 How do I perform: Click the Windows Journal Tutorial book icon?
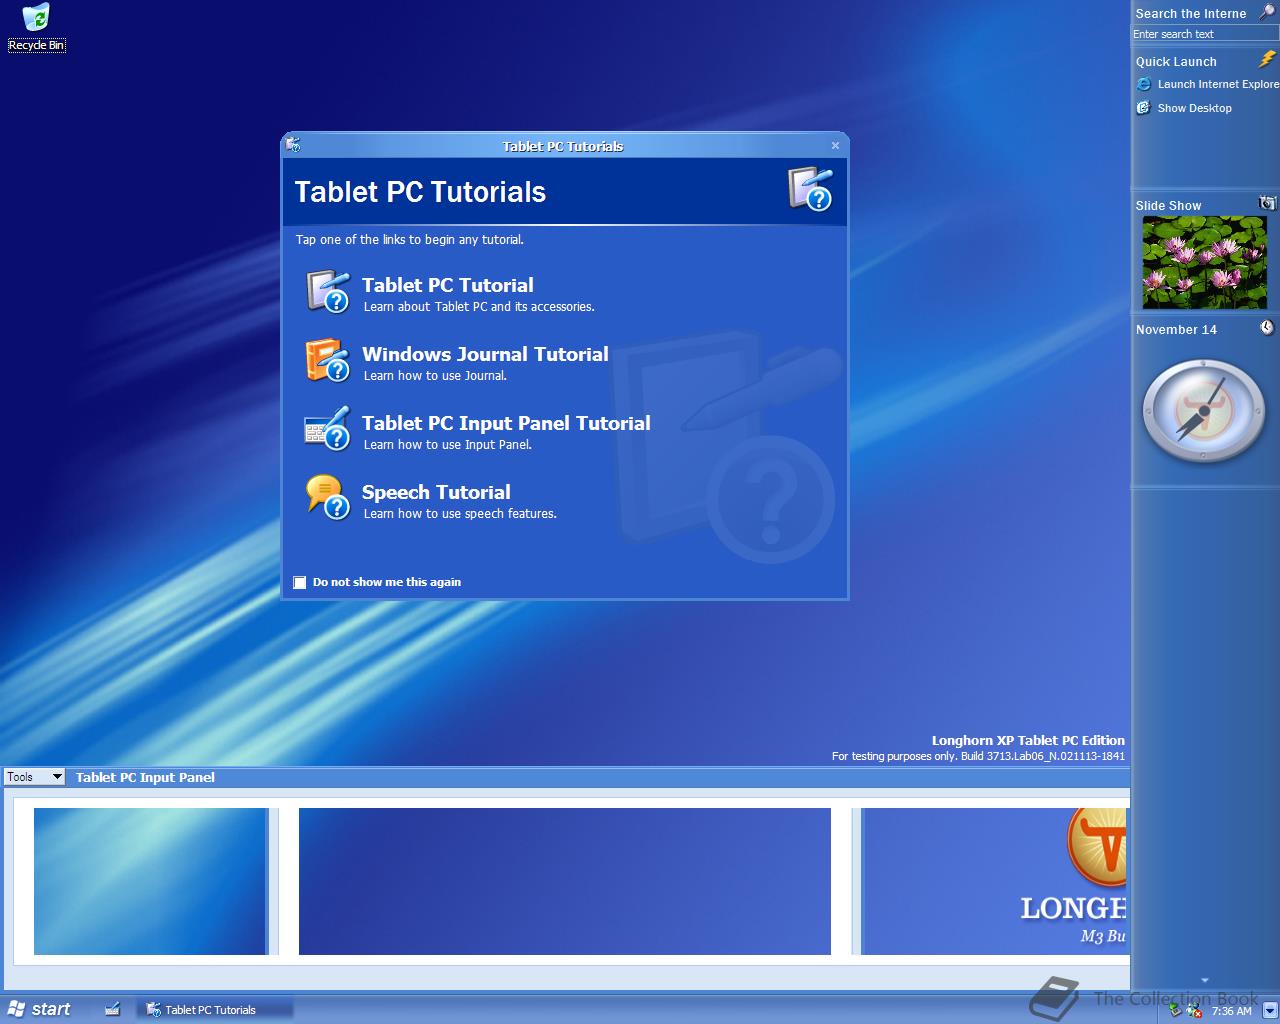tap(327, 360)
